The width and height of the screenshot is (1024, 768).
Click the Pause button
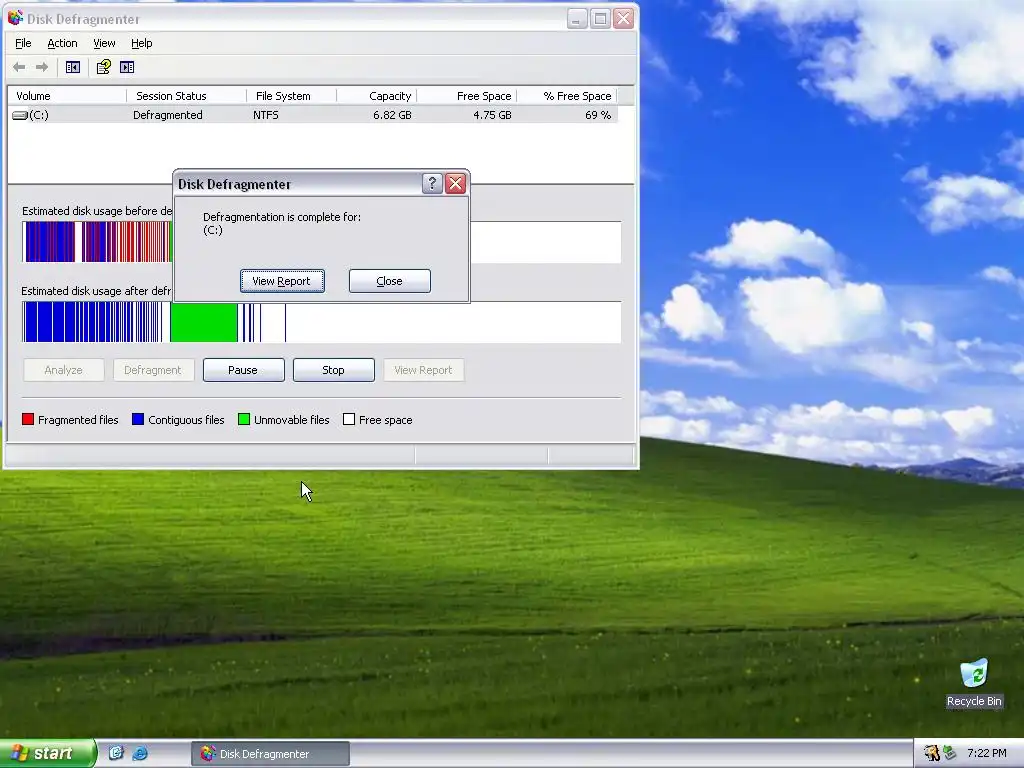[x=244, y=370]
